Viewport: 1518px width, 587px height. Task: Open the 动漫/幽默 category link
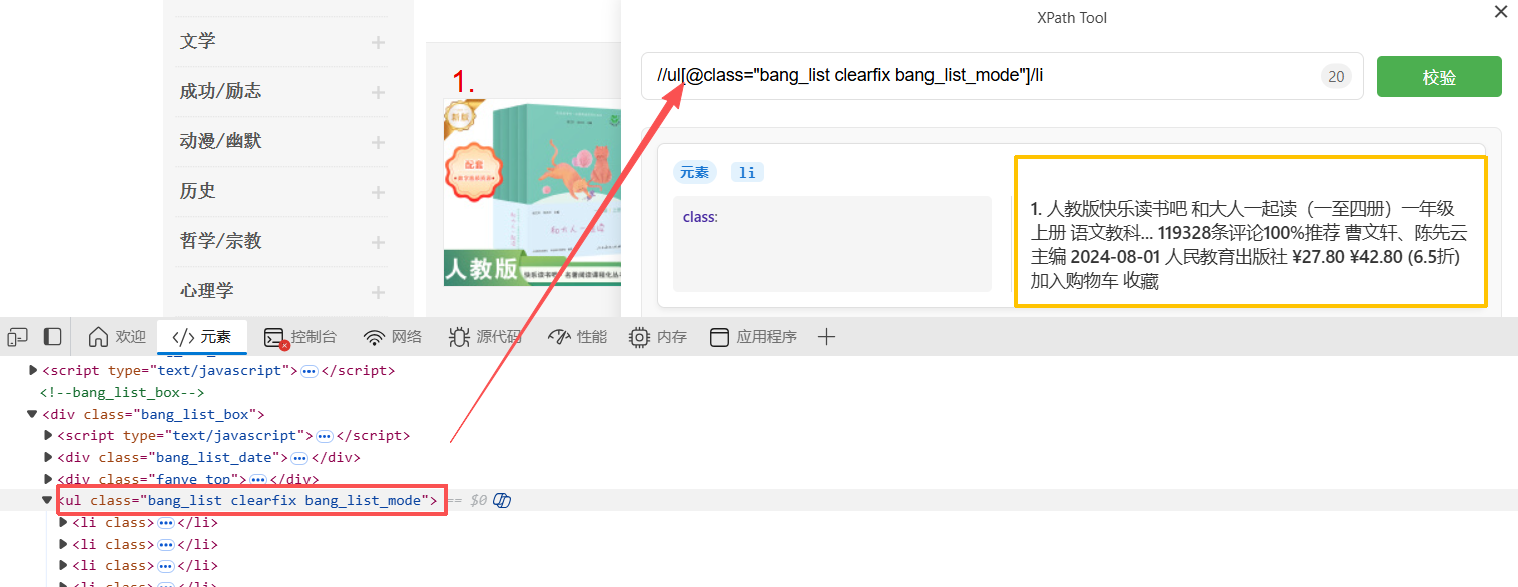click(x=220, y=141)
